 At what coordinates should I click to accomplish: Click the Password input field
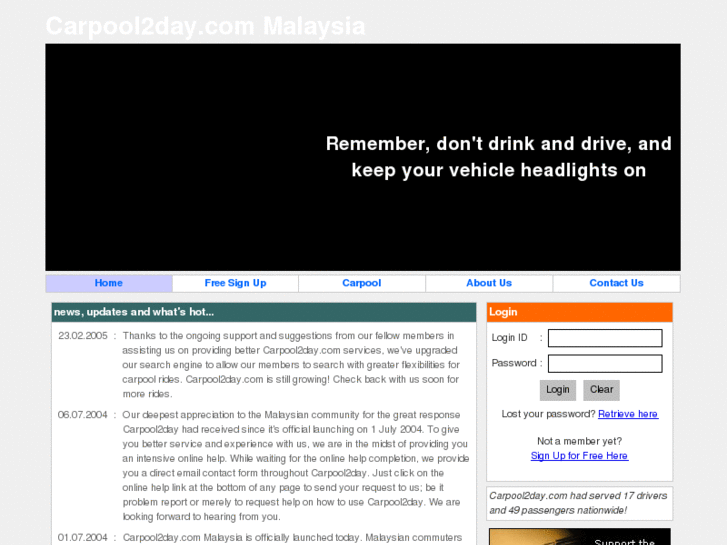click(x=605, y=363)
